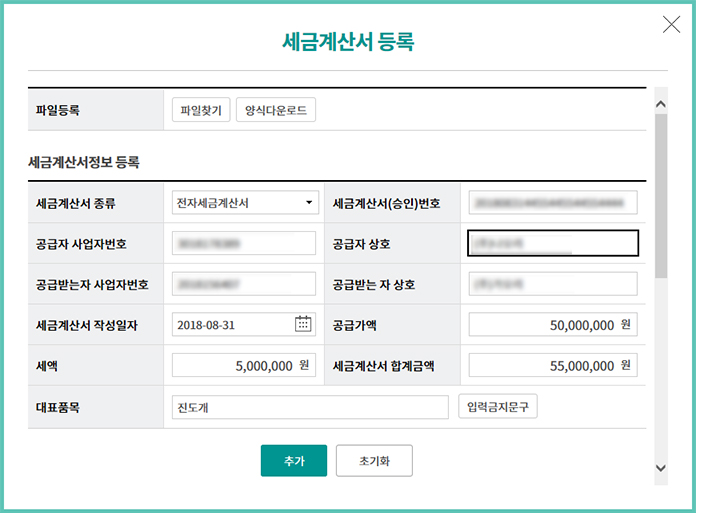Open the 입력금지문구 list

497,407
